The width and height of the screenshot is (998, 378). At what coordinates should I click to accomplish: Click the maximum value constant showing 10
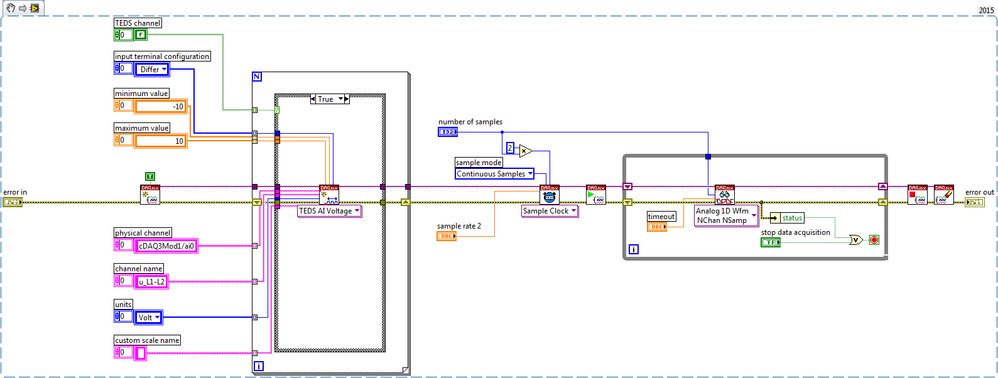click(161, 141)
